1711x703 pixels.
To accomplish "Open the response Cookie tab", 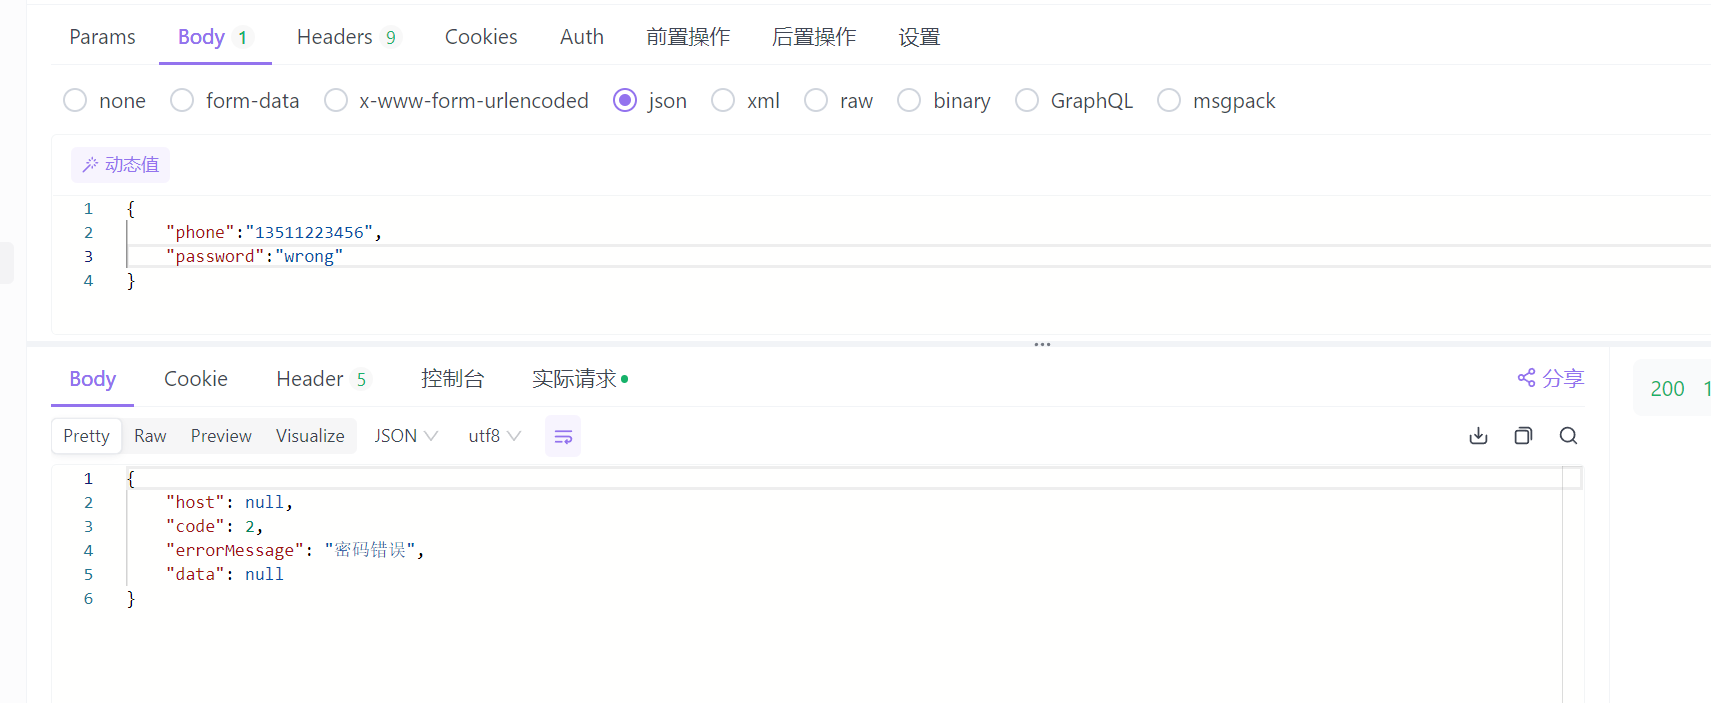I will (196, 379).
